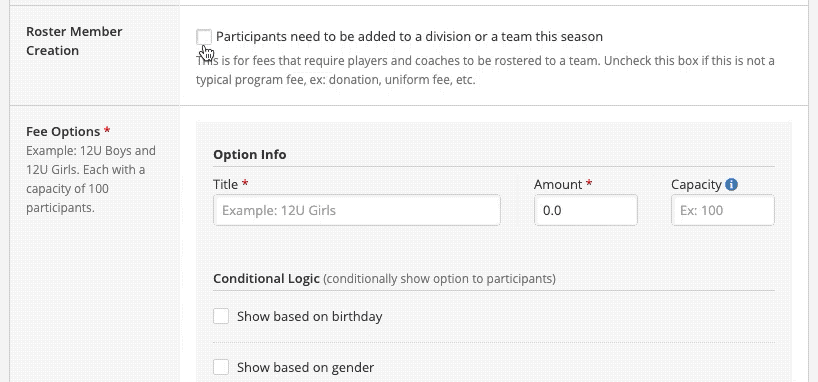Image resolution: width=818 pixels, height=382 pixels.
Task: Click the rostered-to-a-team help description text
Action: pos(485,70)
